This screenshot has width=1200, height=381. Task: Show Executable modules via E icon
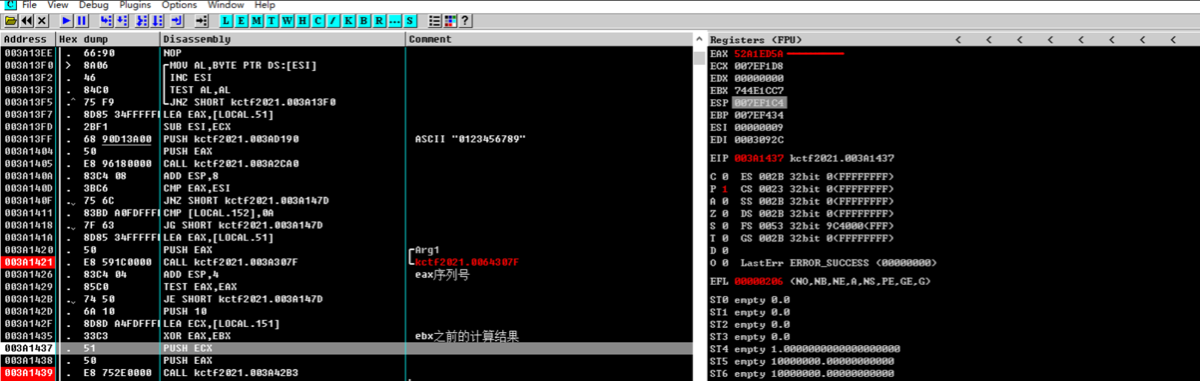point(241,20)
